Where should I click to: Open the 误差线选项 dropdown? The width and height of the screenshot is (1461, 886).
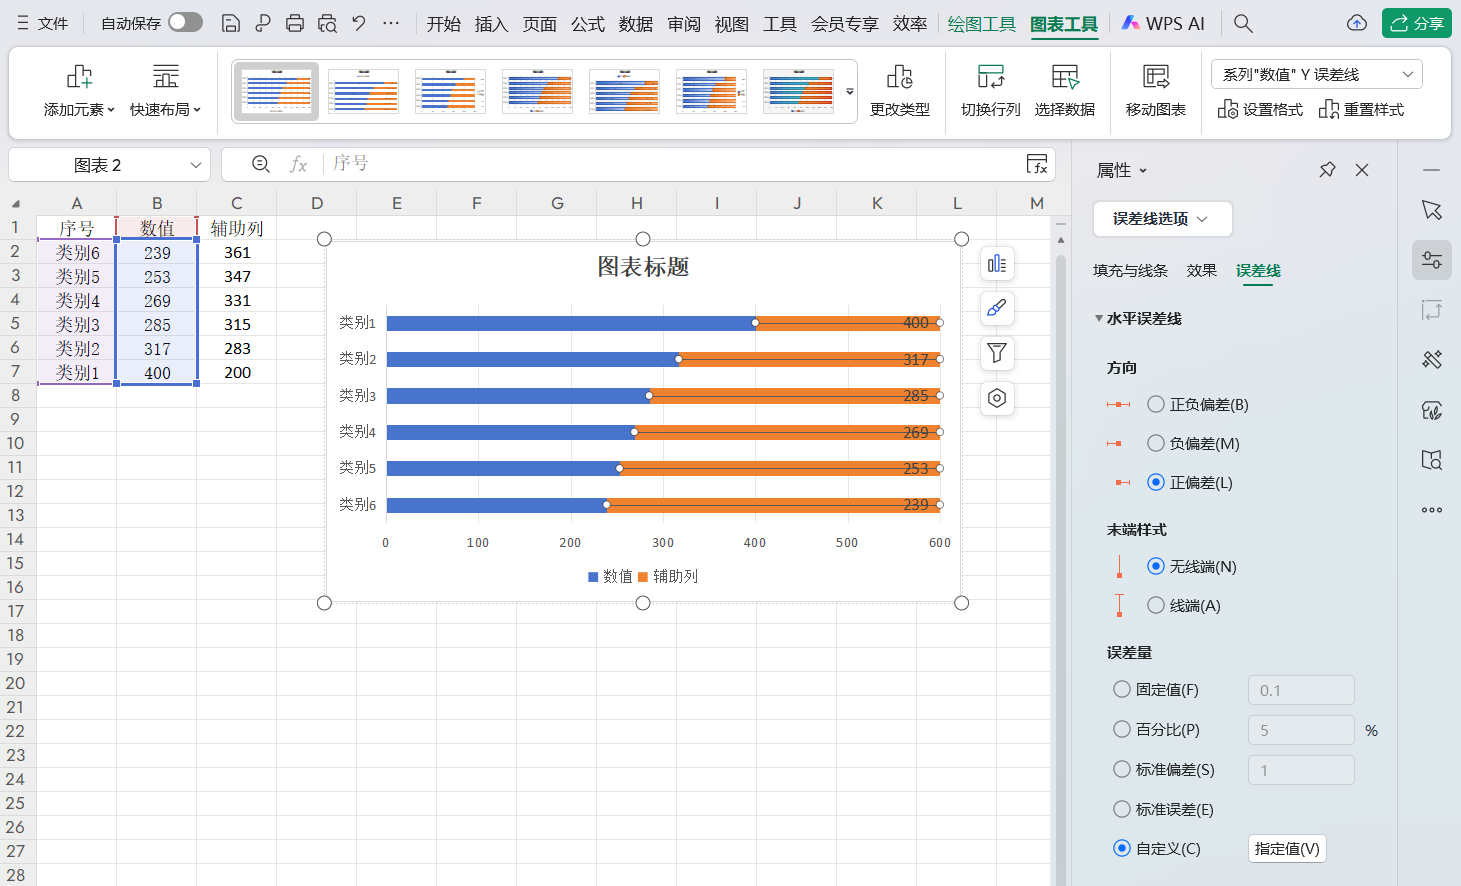(x=1162, y=219)
